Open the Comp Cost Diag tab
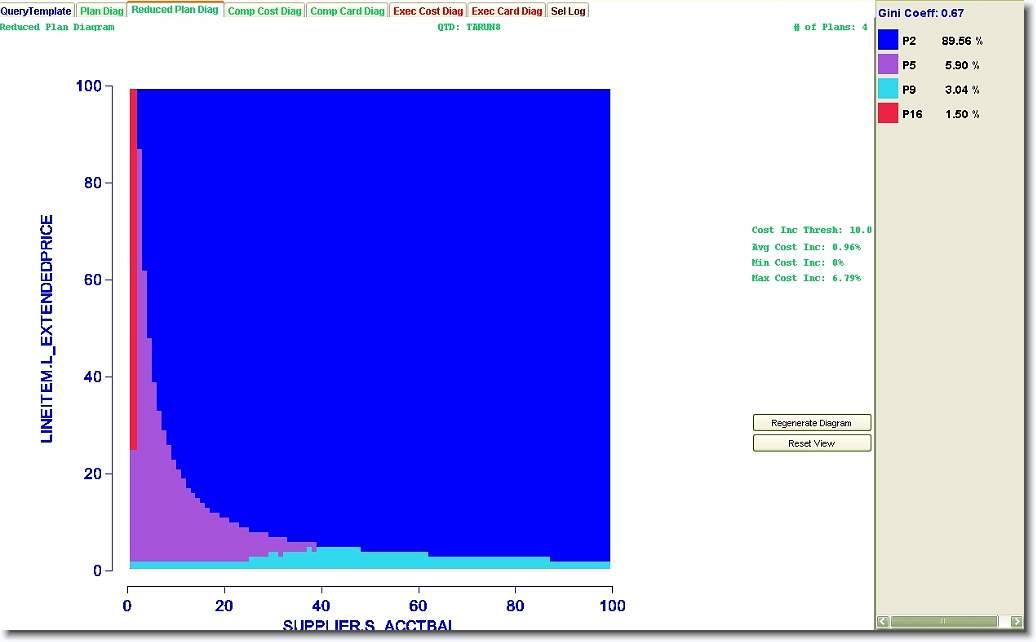Image resolution: width=1036 pixels, height=642 pixels. 264,11
